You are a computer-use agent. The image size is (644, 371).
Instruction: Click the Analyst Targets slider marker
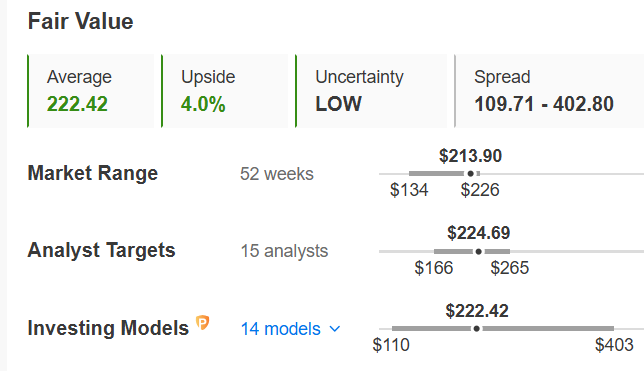point(478,251)
